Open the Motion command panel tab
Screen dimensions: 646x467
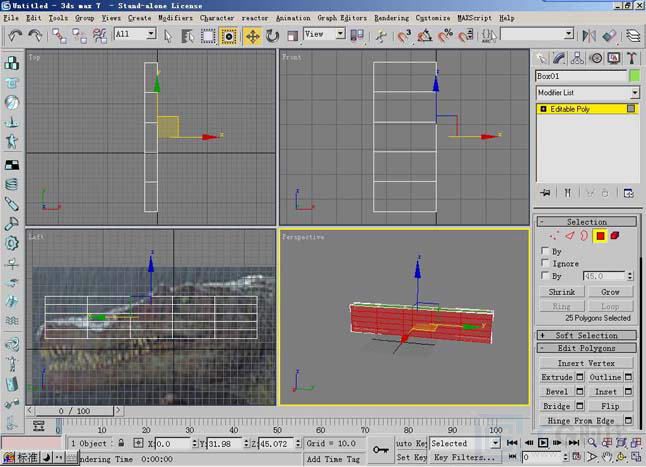pyautogui.click(x=596, y=58)
